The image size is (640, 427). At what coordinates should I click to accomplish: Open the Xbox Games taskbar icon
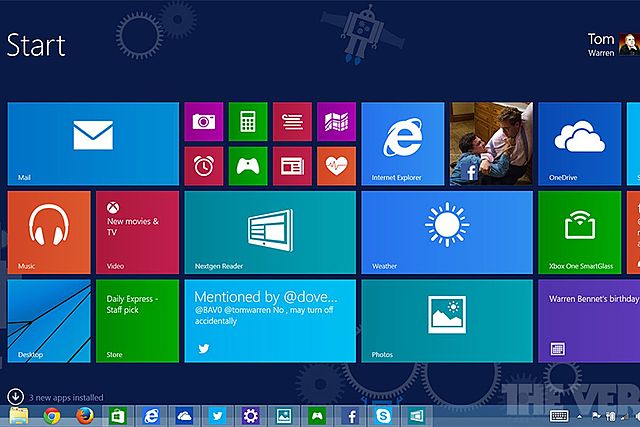[x=317, y=416]
